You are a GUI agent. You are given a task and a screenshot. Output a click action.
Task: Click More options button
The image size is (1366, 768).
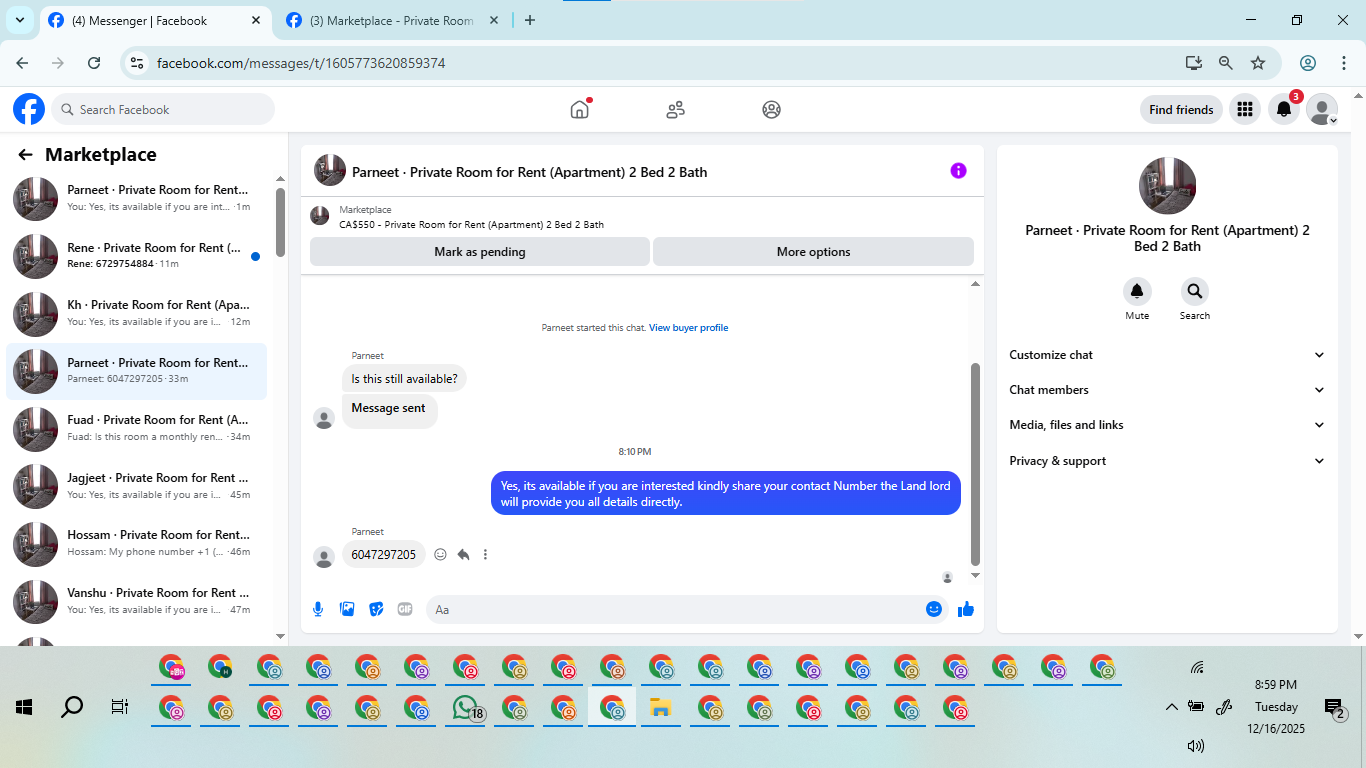pos(813,252)
